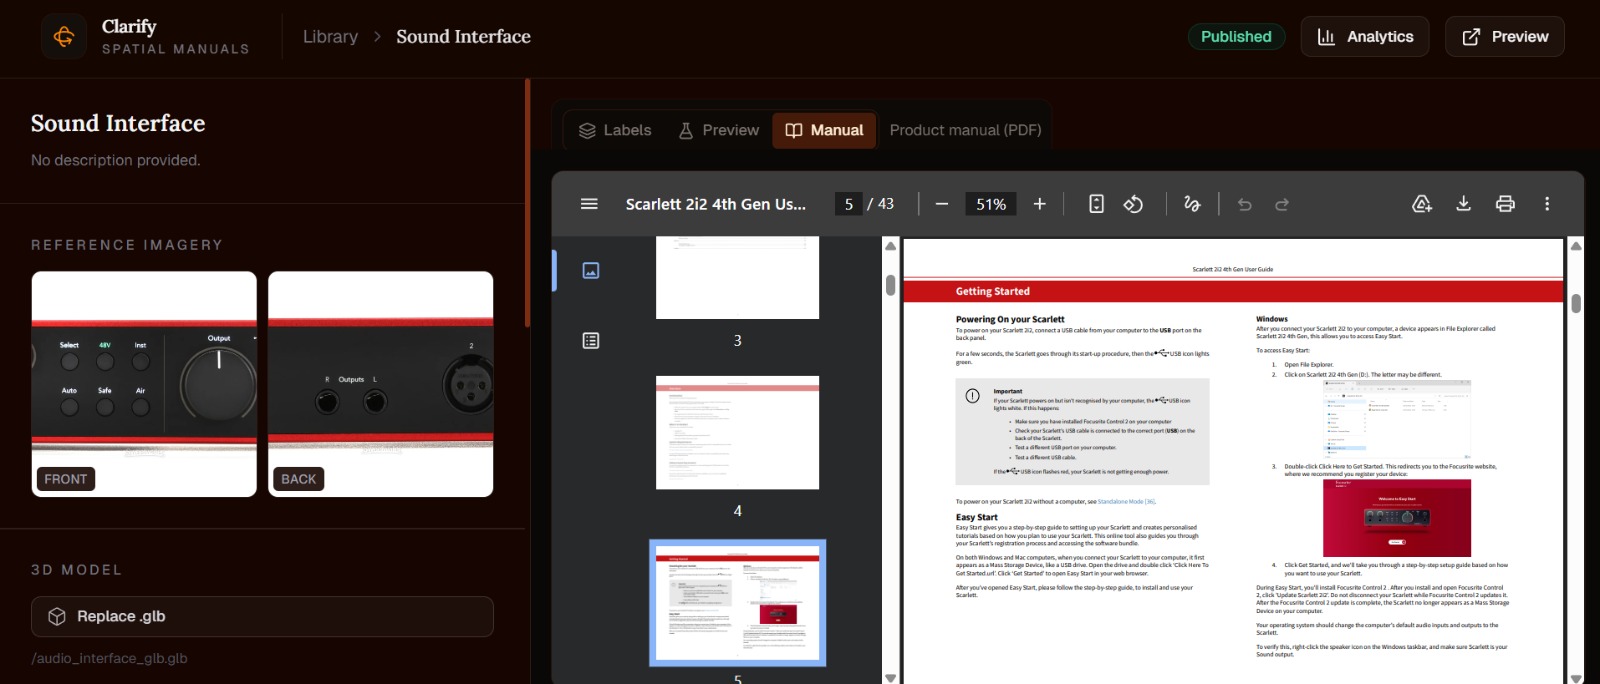
Task: Open the PDF more actions menu
Action: (x=1547, y=204)
